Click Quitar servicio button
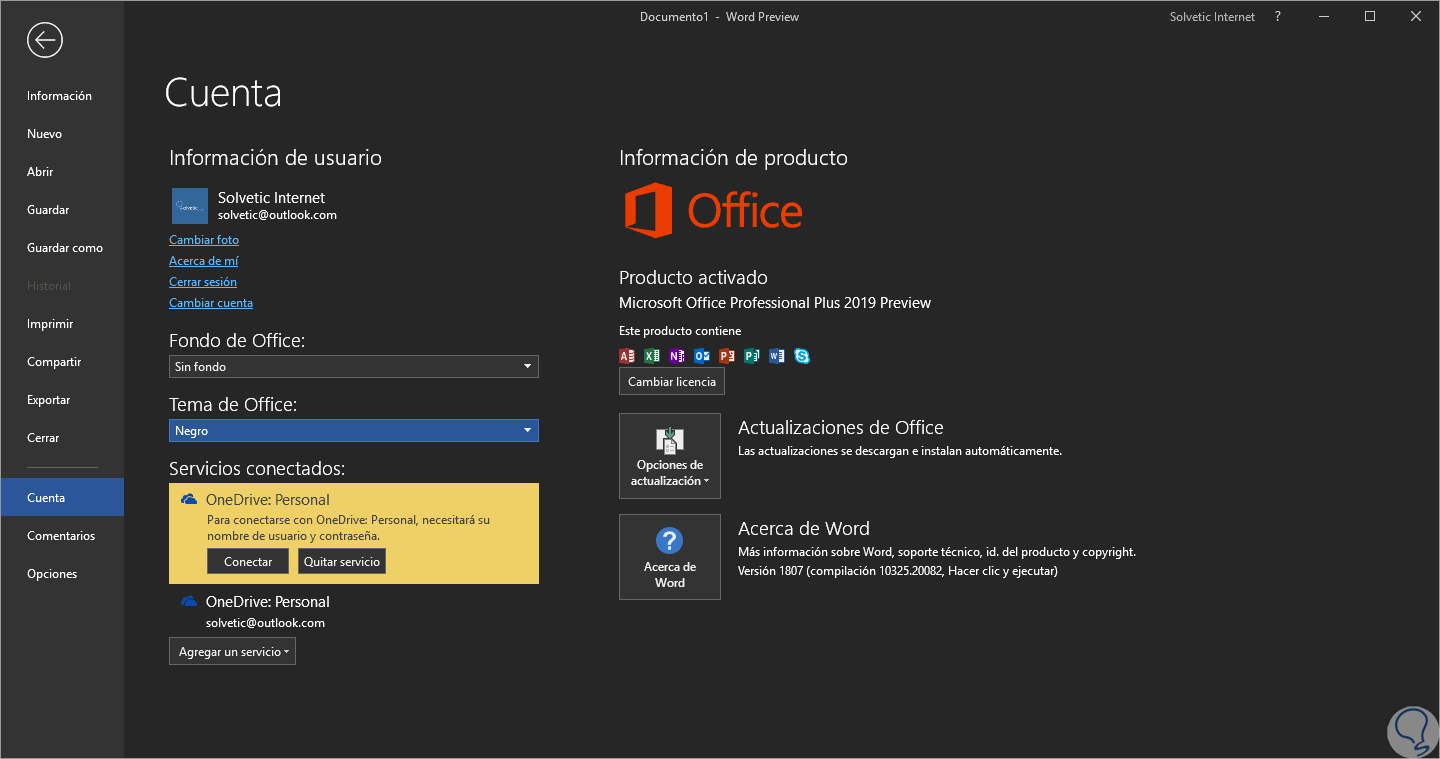 pyautogui.click(x=342, y=562)
